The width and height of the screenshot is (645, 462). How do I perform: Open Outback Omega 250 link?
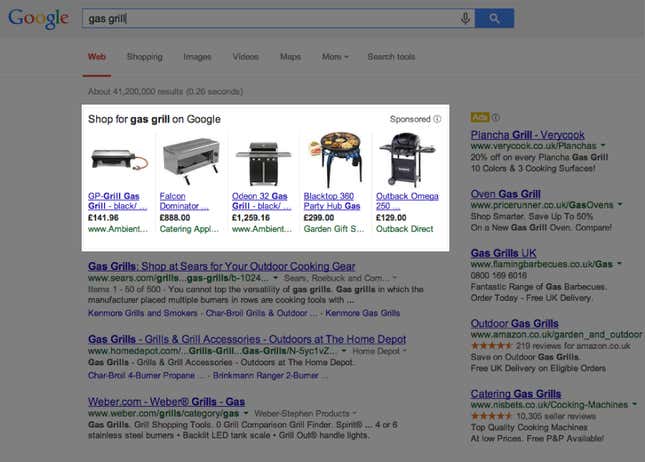(407, 201)
